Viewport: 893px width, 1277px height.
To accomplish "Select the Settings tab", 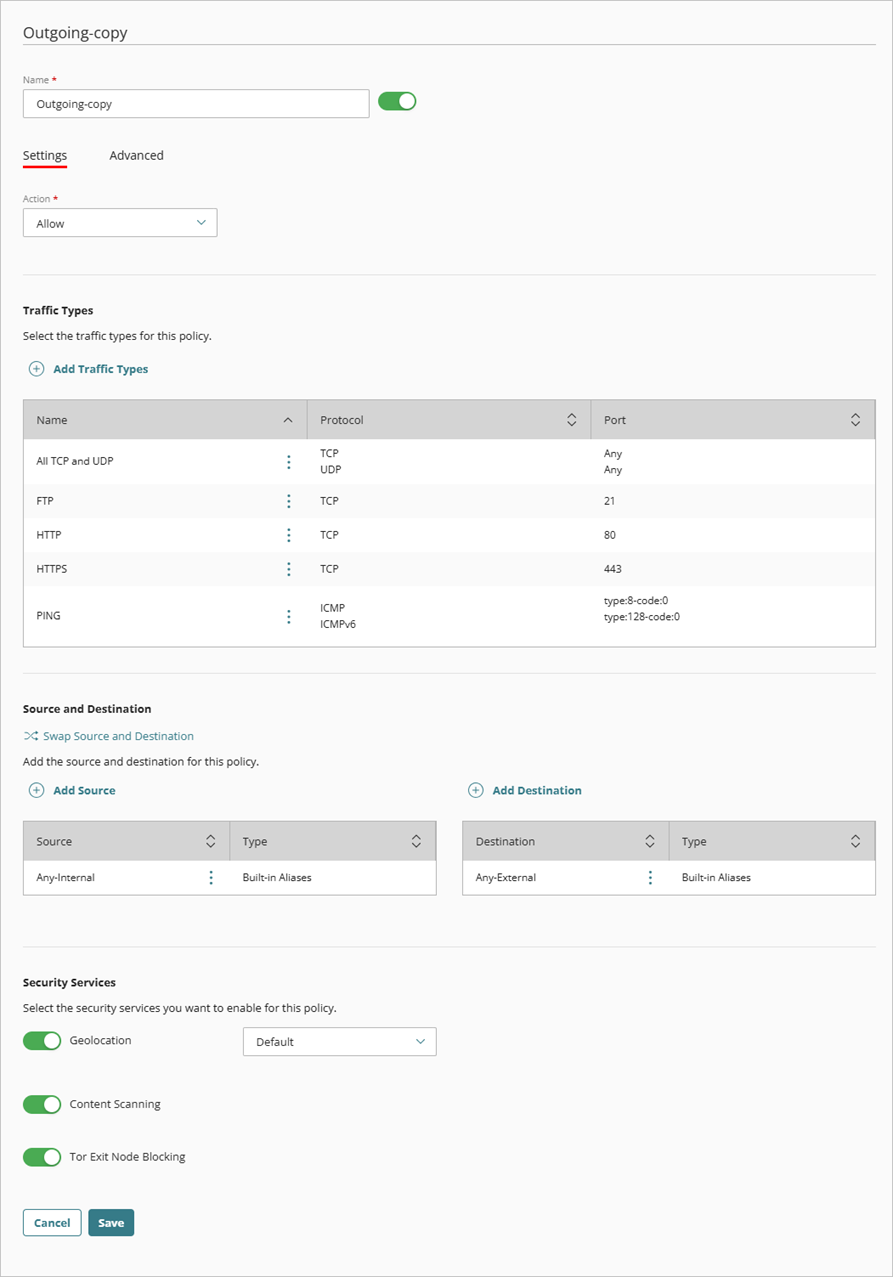I will point(44,155).
